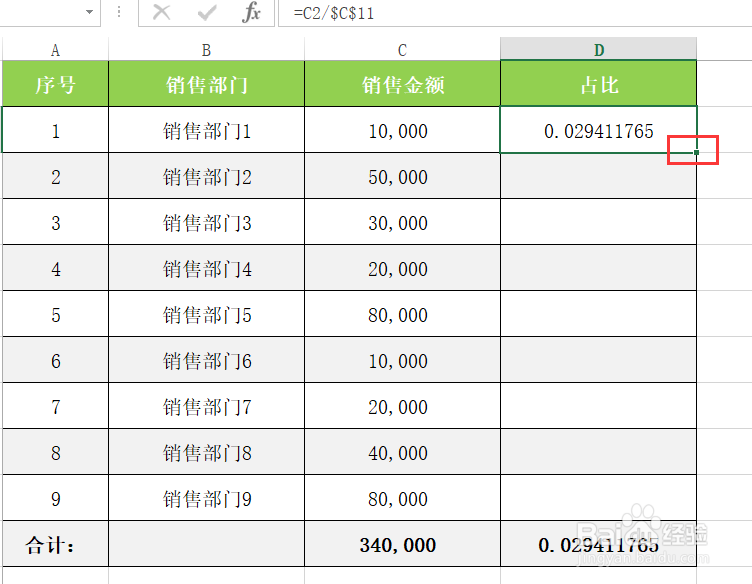Click cell with 销售部门5

tap(206, 315)
